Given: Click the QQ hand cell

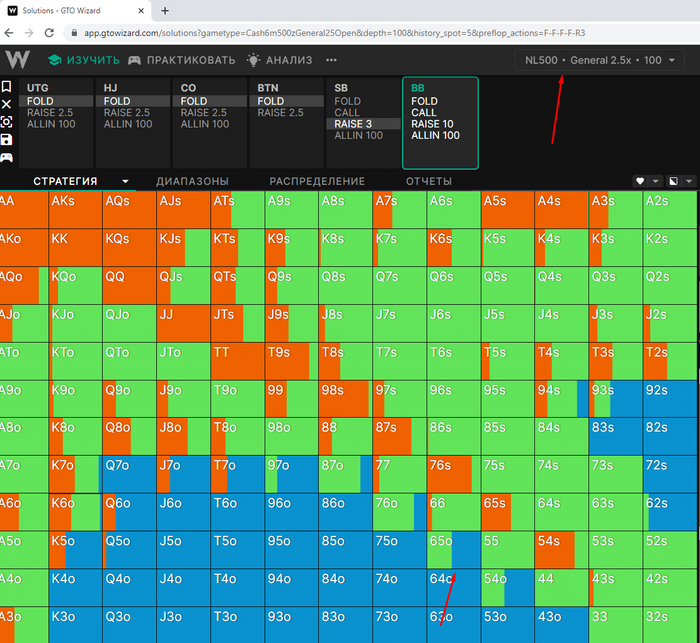Looking at the screenshot, I should [129, 286].
